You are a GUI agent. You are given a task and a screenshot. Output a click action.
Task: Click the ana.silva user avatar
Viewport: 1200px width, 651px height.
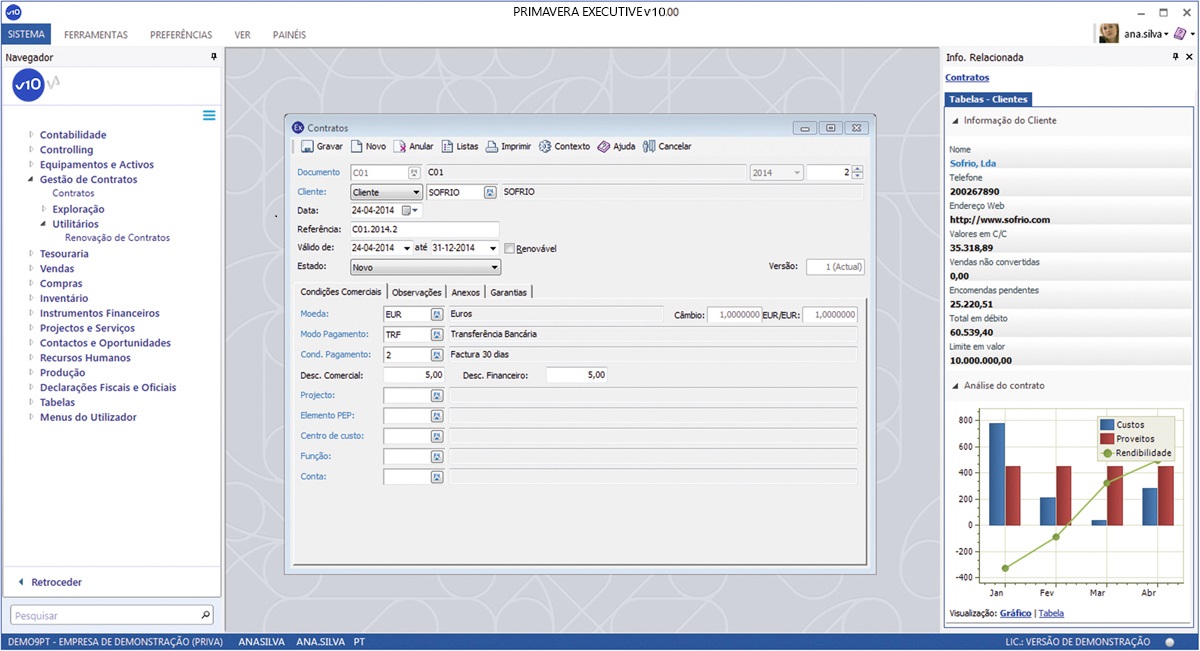click(1109, 33)
